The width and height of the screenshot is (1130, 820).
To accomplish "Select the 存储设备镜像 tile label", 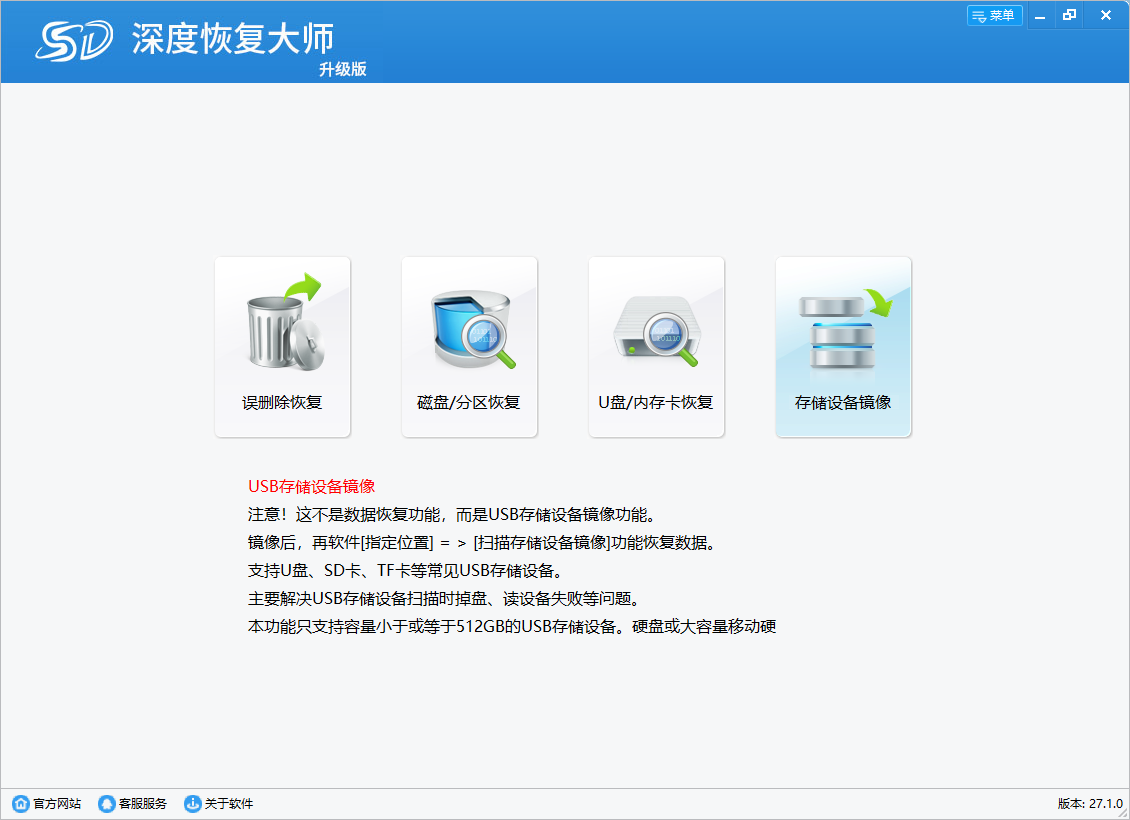I will pos(843,403).
